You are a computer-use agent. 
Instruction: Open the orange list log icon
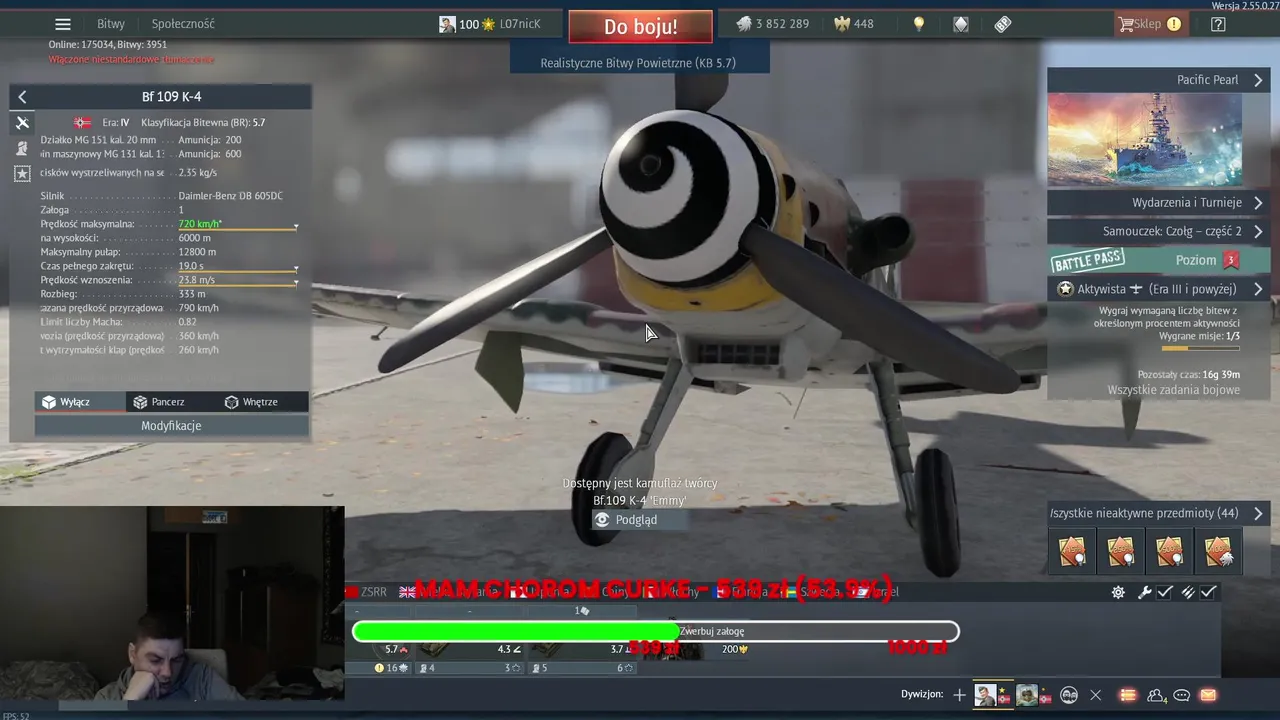[x=1128, y=695]
